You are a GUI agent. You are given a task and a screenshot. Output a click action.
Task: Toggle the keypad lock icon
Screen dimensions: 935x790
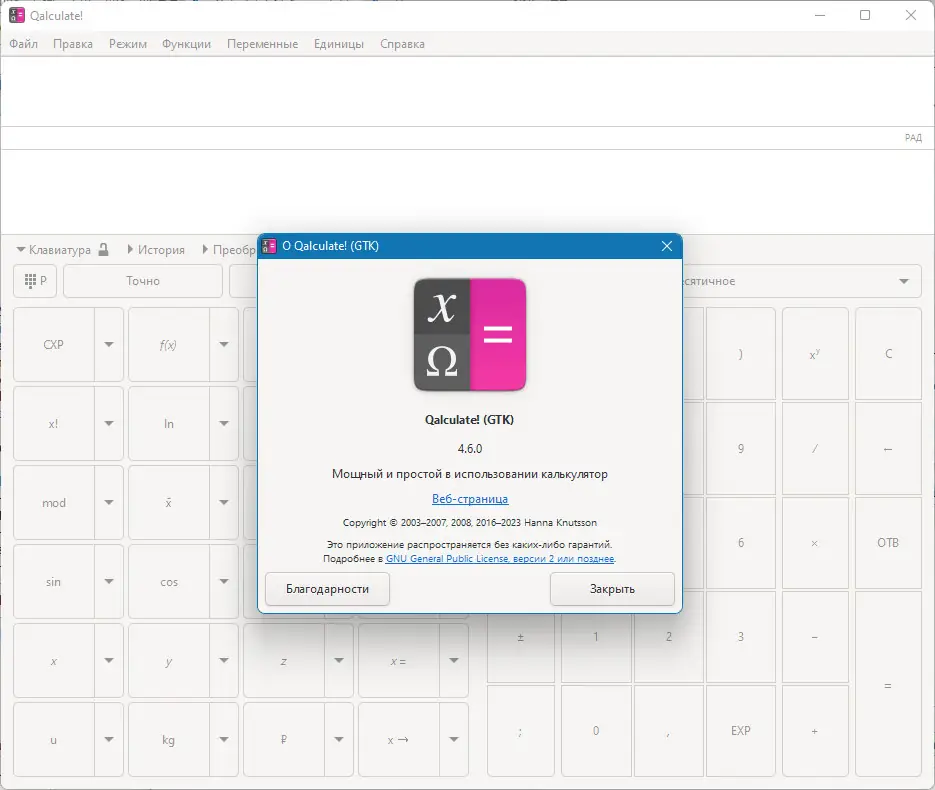click(104, 249)
